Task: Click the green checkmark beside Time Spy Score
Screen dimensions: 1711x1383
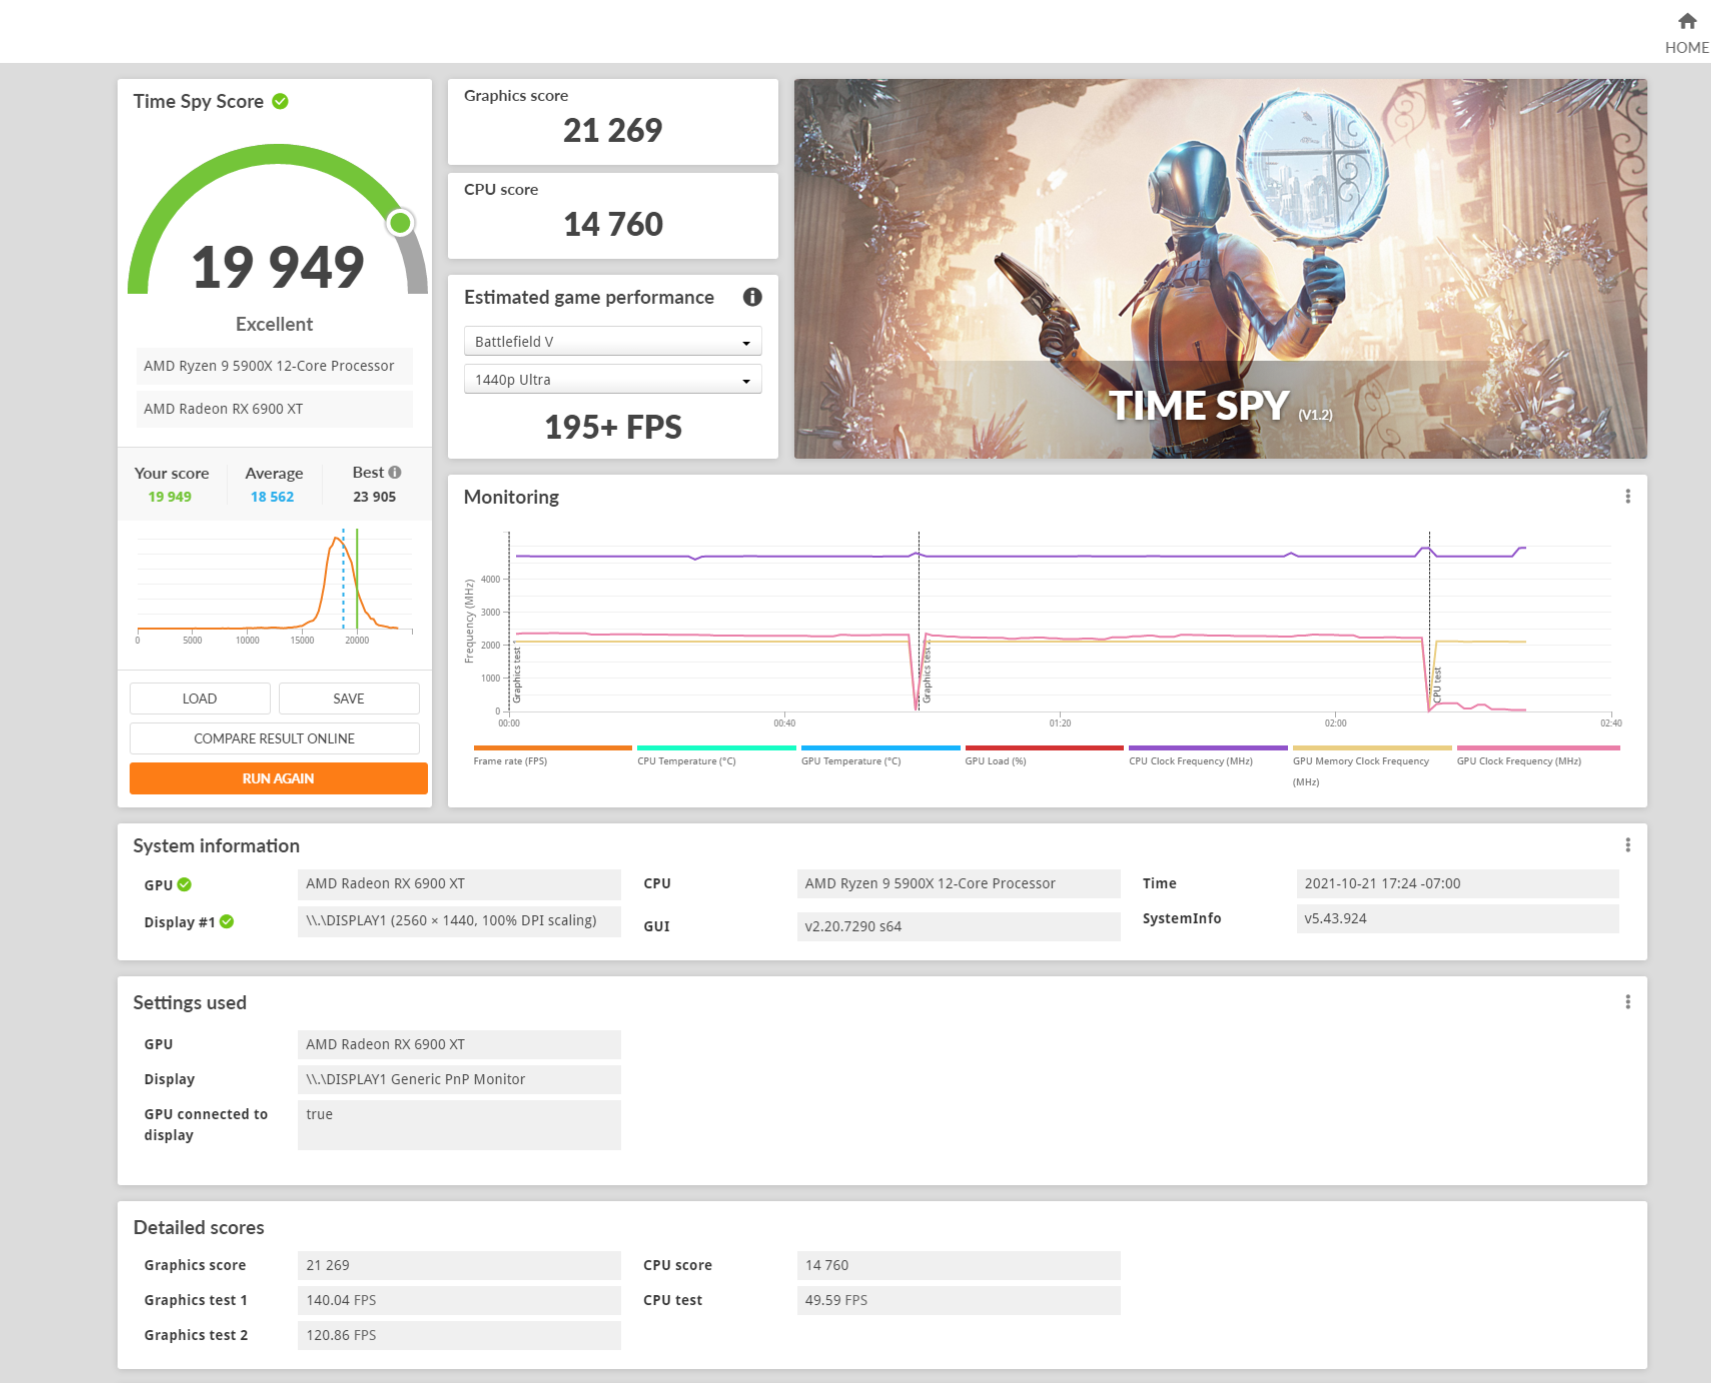Action: click(x=281, y=101)
